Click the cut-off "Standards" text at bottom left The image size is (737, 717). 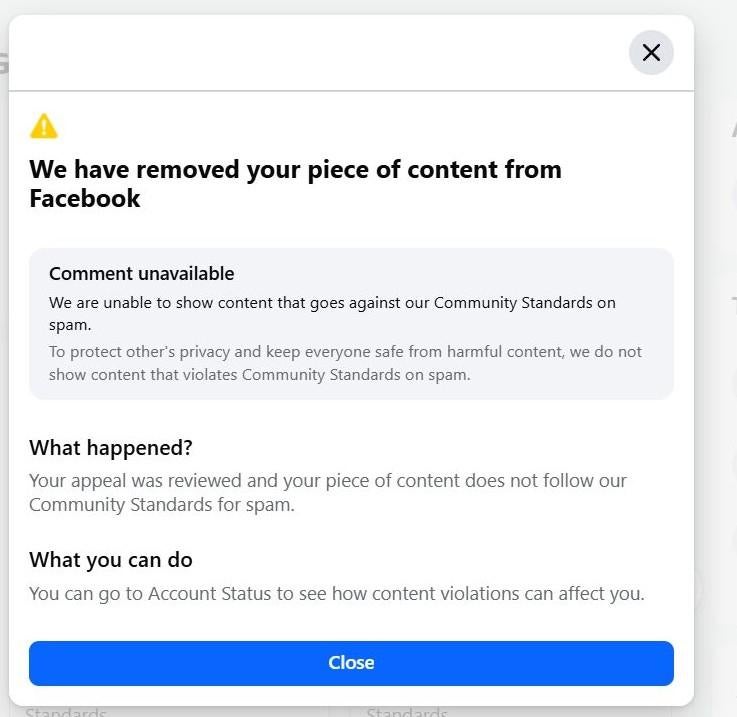tap(65, 712)
